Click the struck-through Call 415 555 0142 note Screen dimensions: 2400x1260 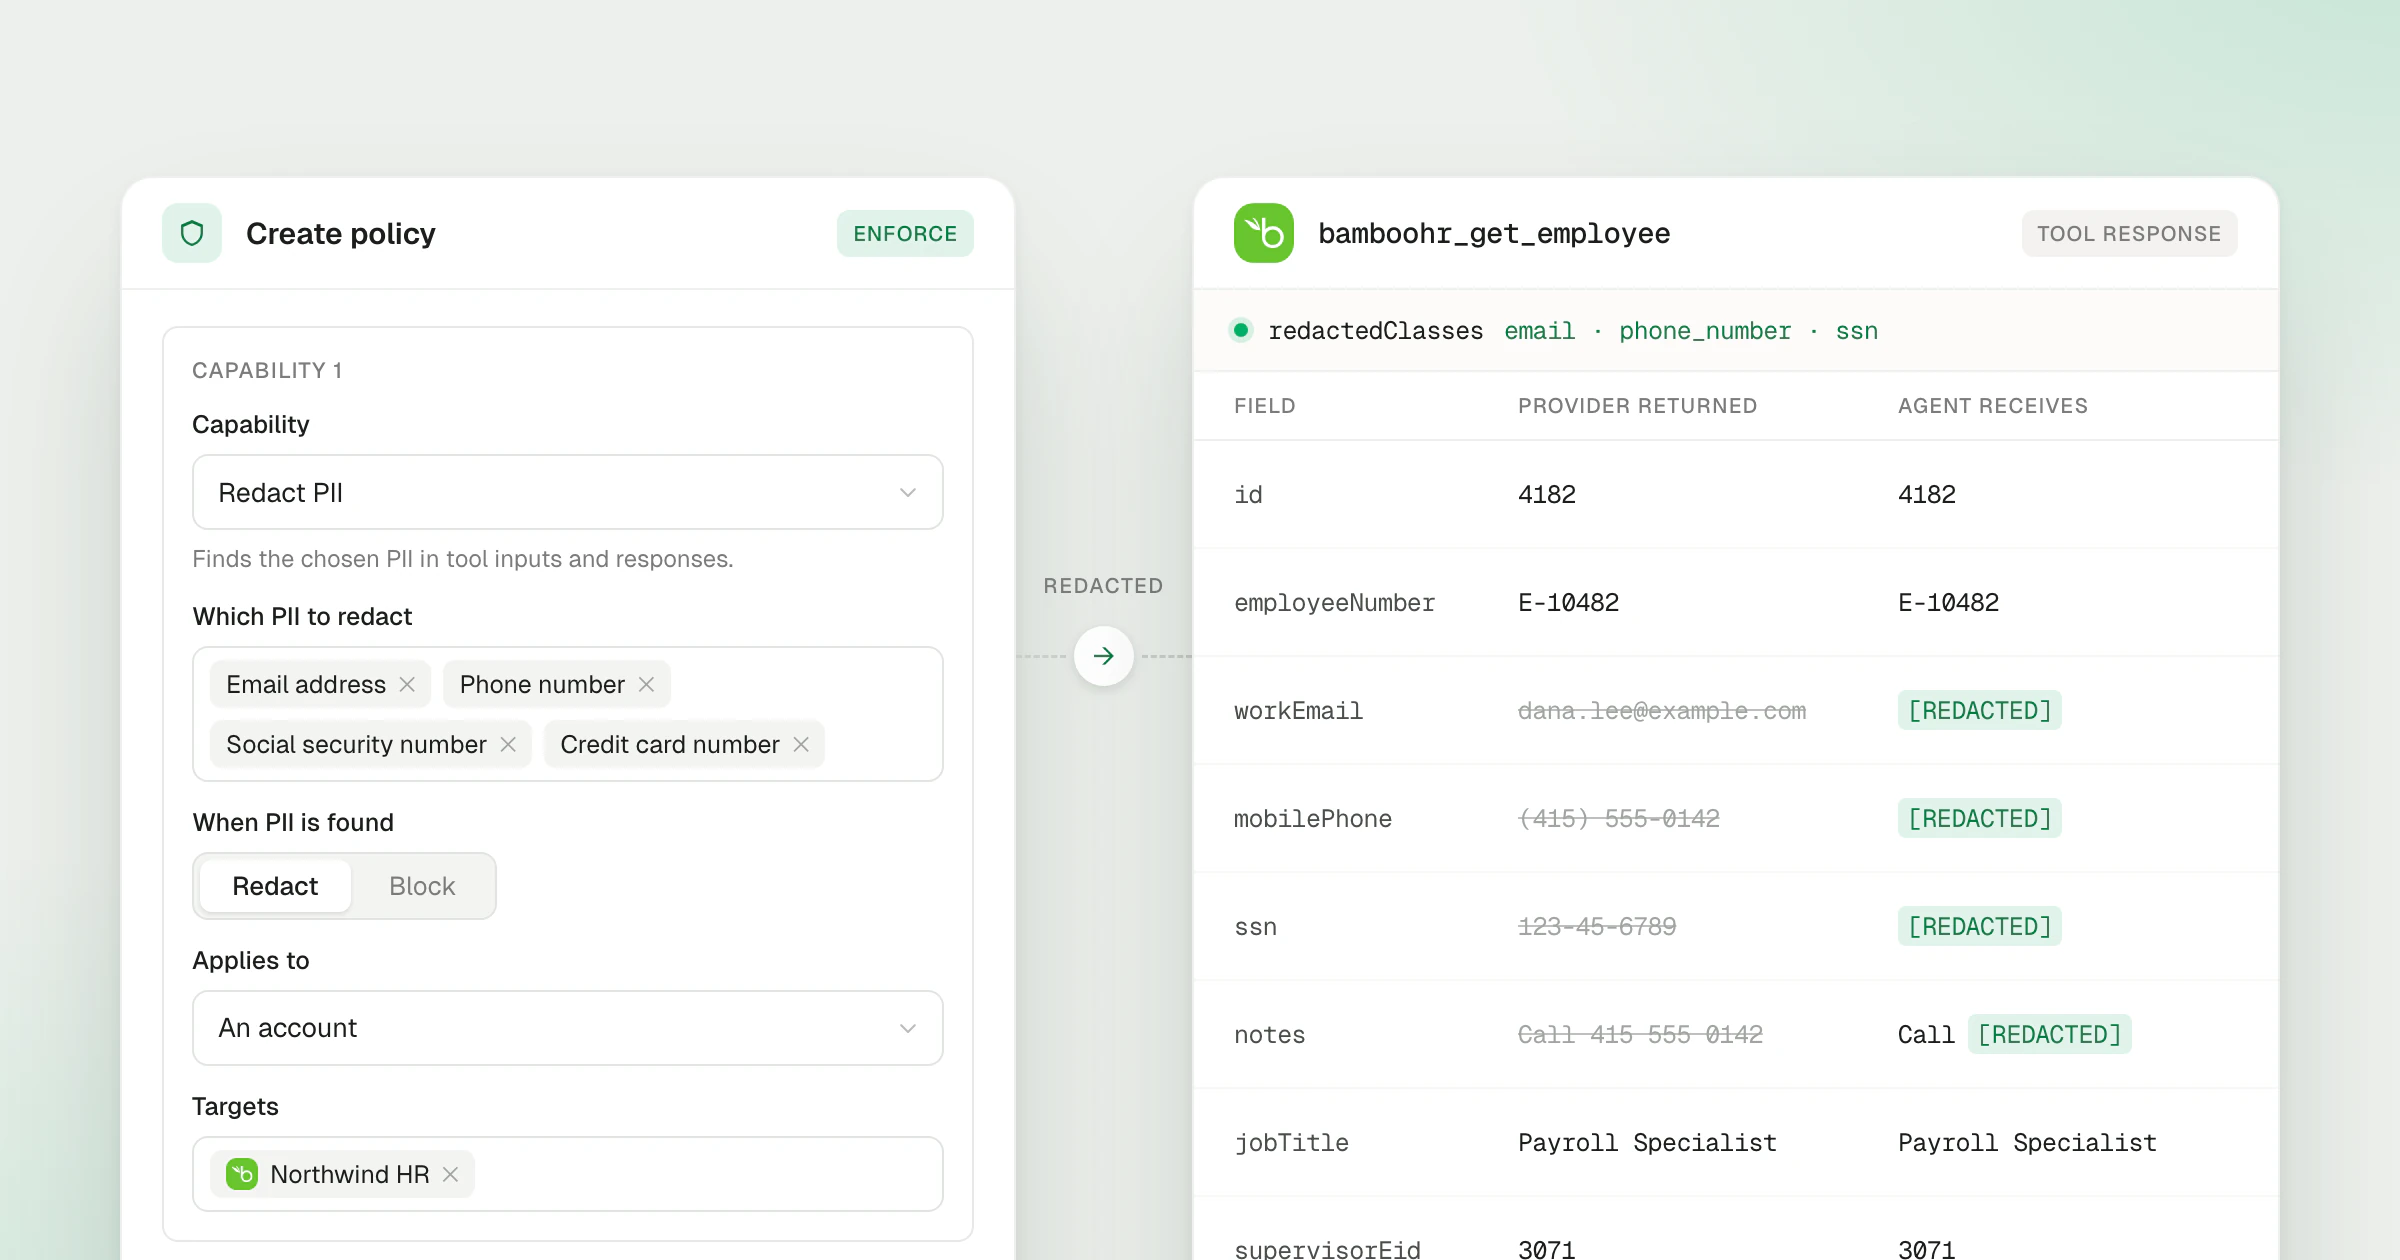pos(1640,1035)
